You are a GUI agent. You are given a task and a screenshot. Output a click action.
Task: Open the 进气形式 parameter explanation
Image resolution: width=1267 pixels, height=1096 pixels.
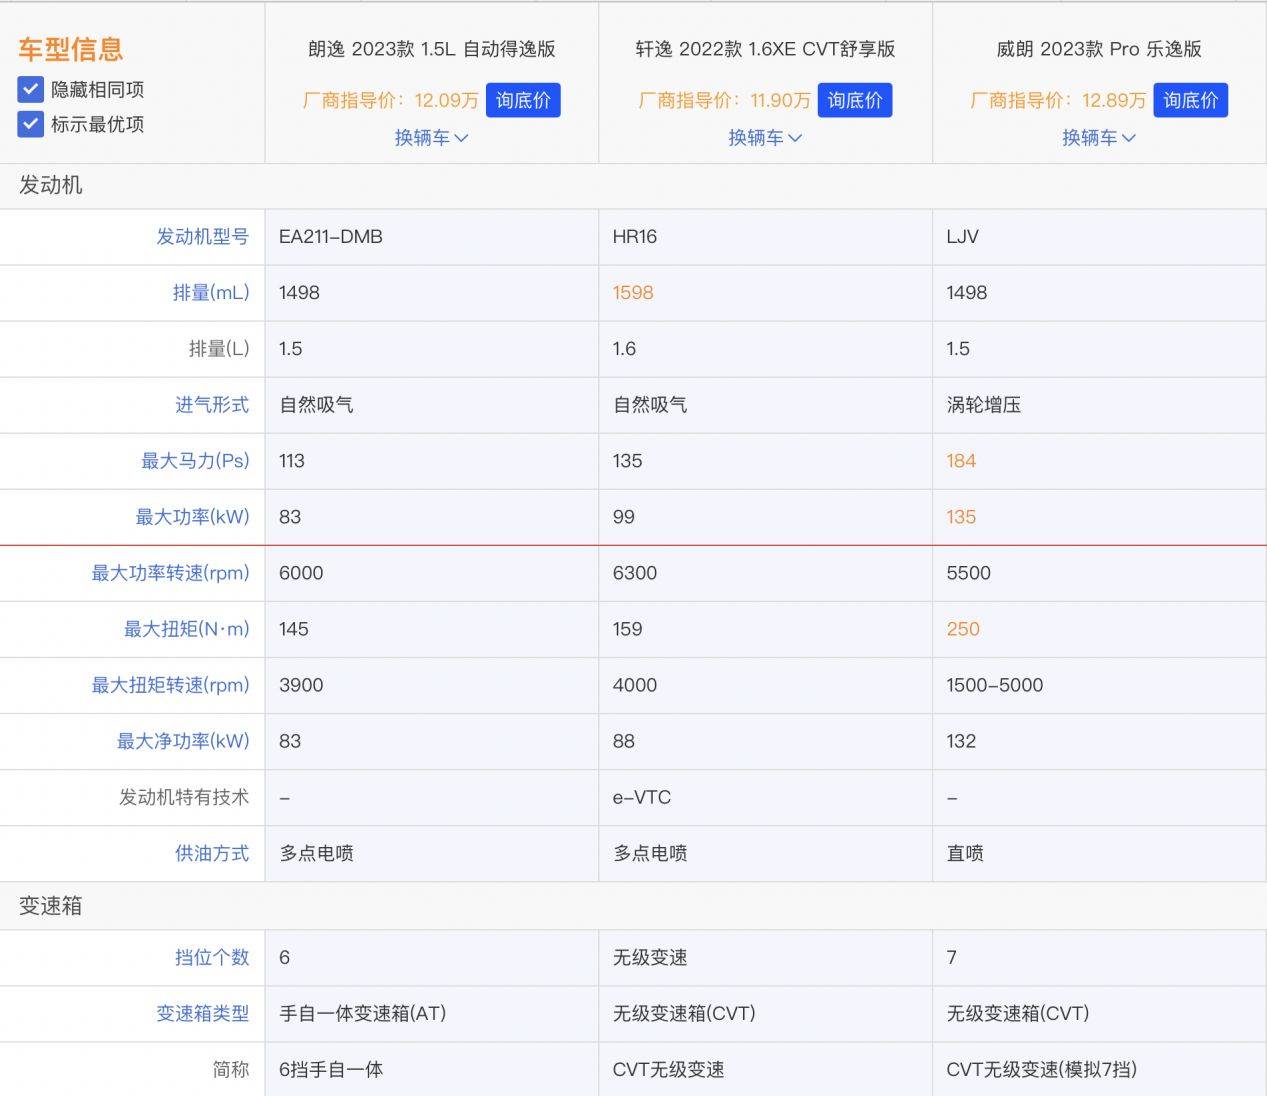pyautogui.click(x=212, y=405)
